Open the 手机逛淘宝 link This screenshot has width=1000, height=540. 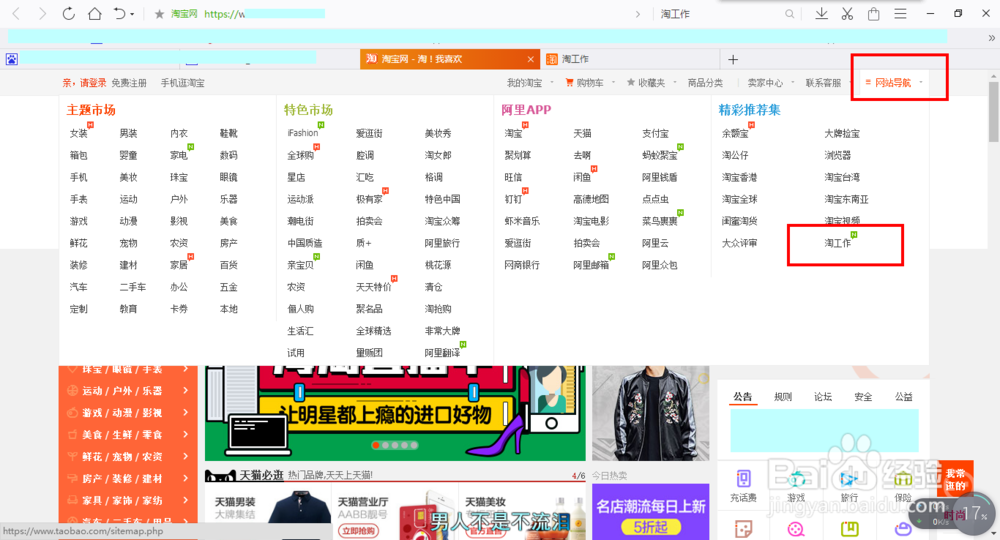click(x=182, y=83)
